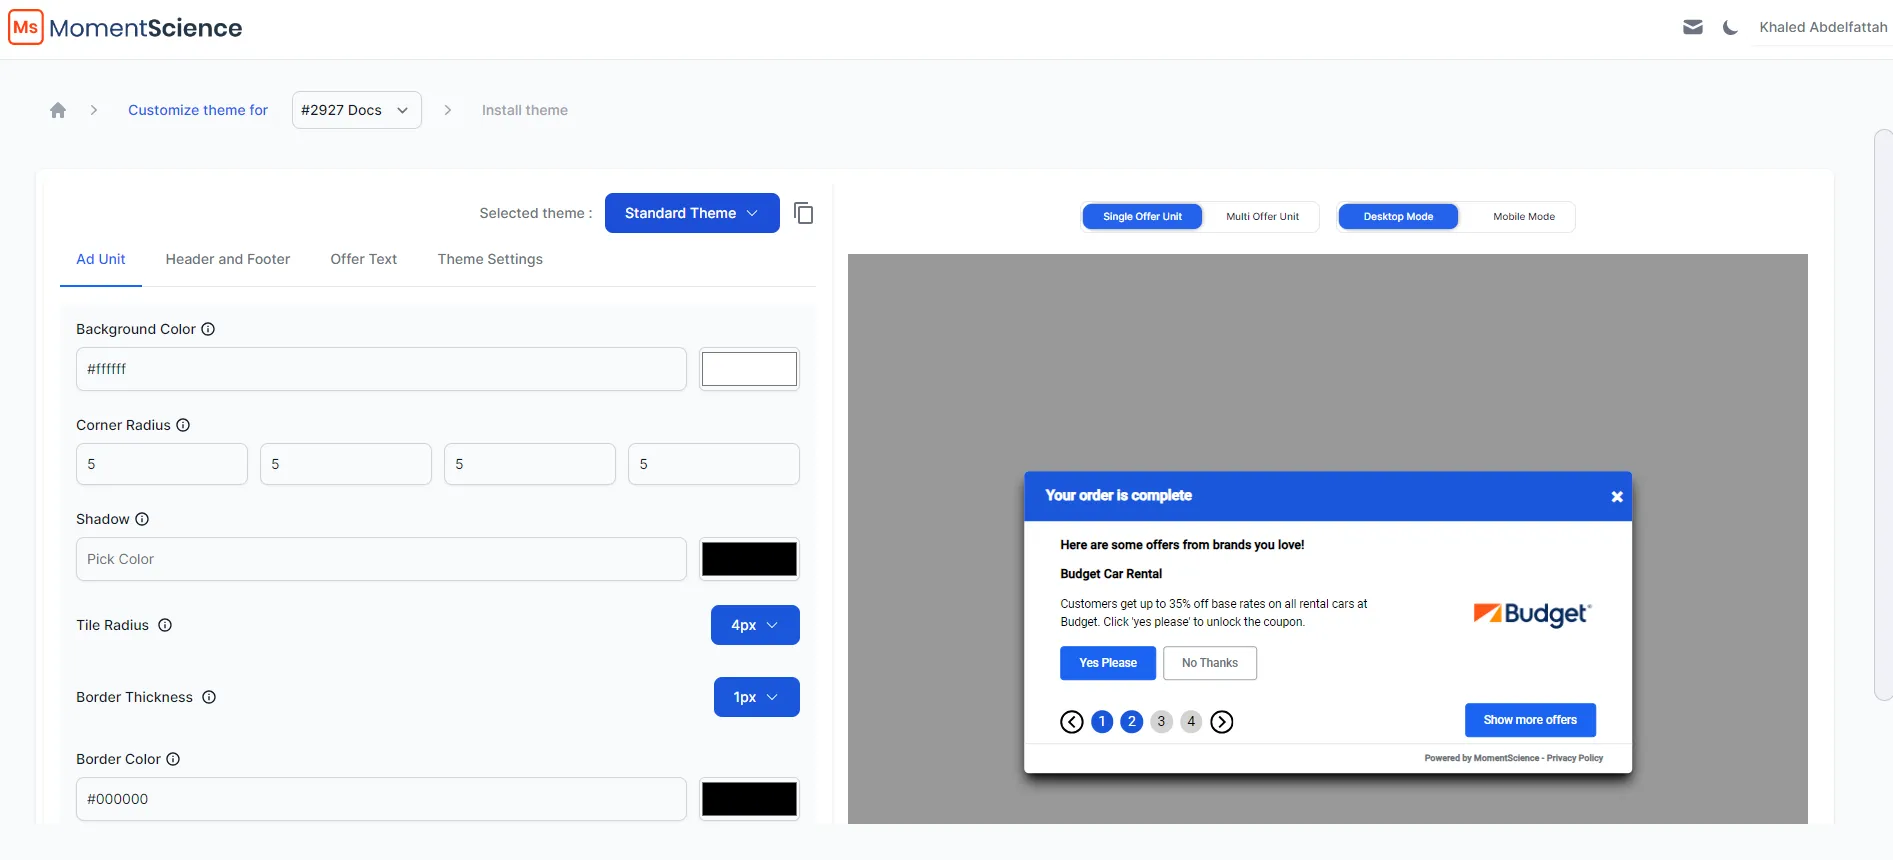Image resolution: width=1893 pixels, height=860 pixels.
Task: Switch preview to Multi Offer Unit
Action: tap(1262, 217)
